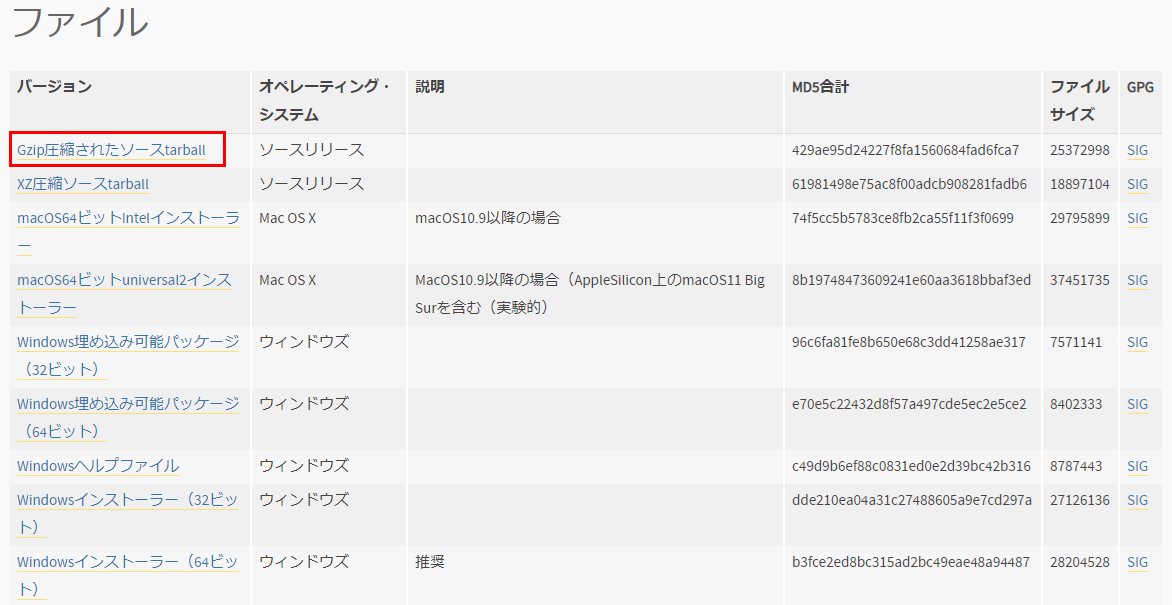The width and height of the screenshot is (1172, 605).
Task: Select Mac OS X in the universal2 installer row
Action: pos(288,280)
